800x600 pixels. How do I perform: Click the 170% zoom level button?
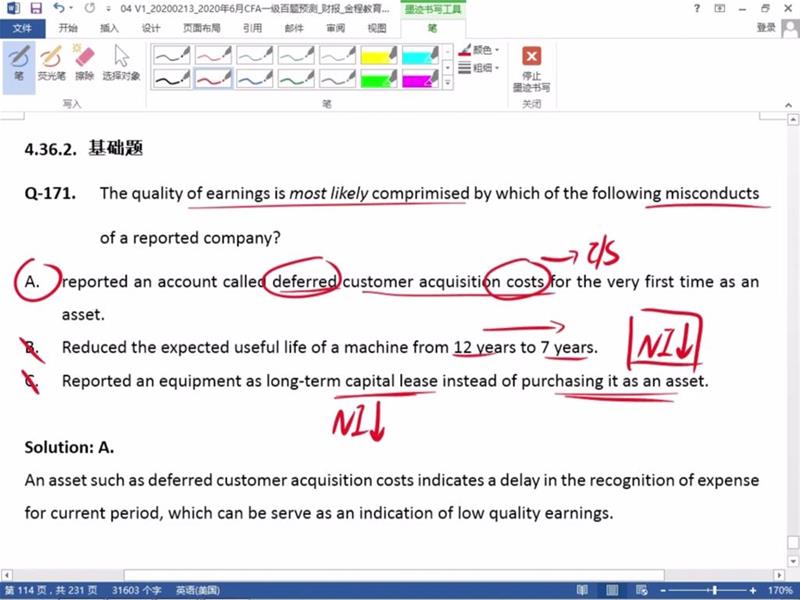[x=780, y=591]
